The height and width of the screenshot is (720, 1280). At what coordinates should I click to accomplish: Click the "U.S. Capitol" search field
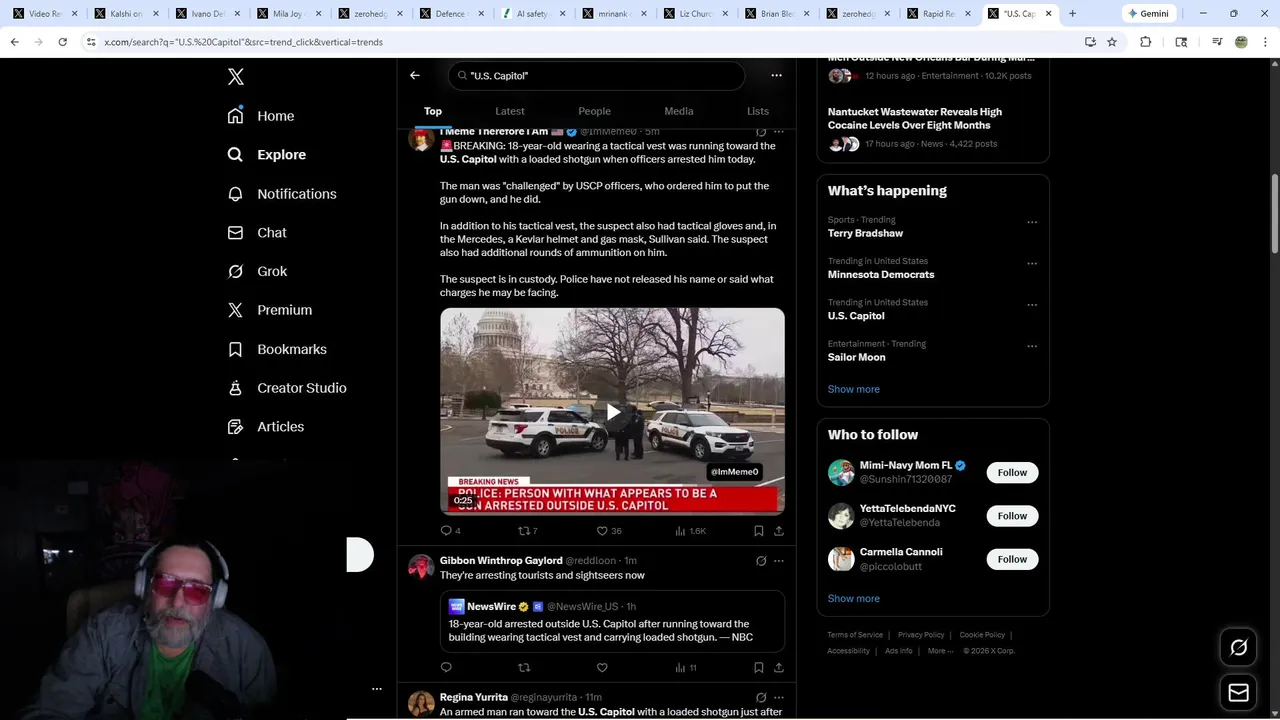tap(597, 76)
